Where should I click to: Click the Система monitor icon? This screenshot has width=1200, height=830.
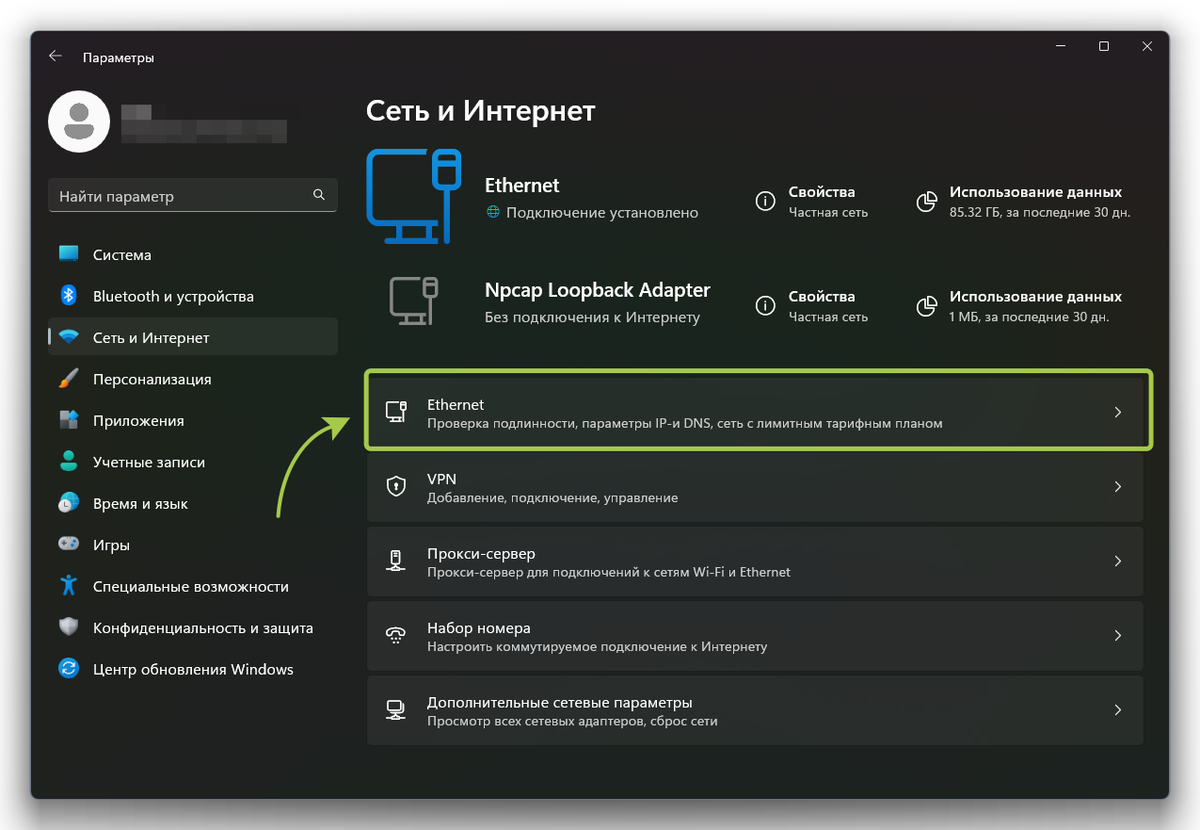(68, 254)
